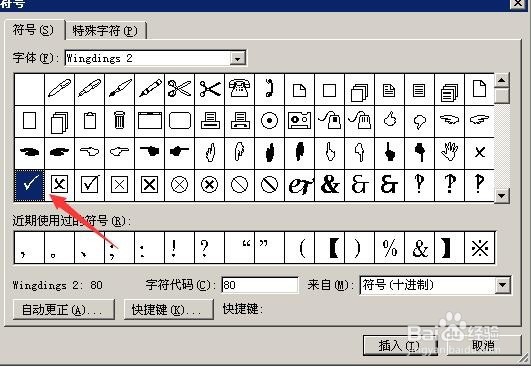The width and height of the screenshot is (531, 368).
Task: Select the thin prohibition circle symbol
Action: [x=239, y=185]
